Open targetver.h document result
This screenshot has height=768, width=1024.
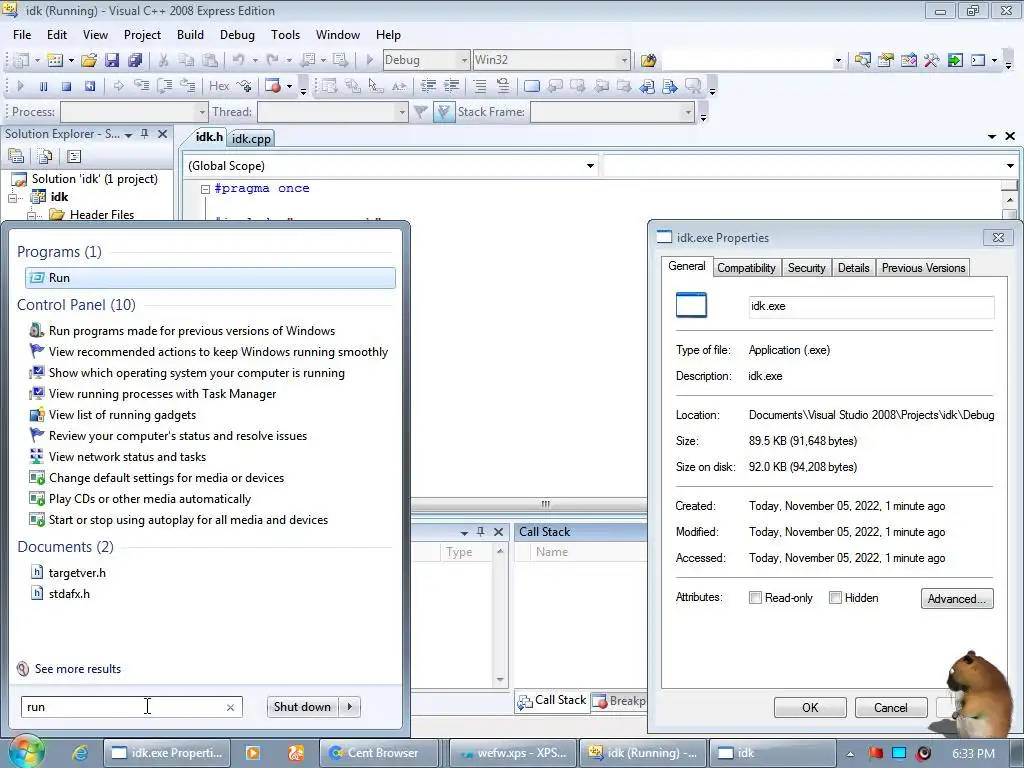coord(76,573)
